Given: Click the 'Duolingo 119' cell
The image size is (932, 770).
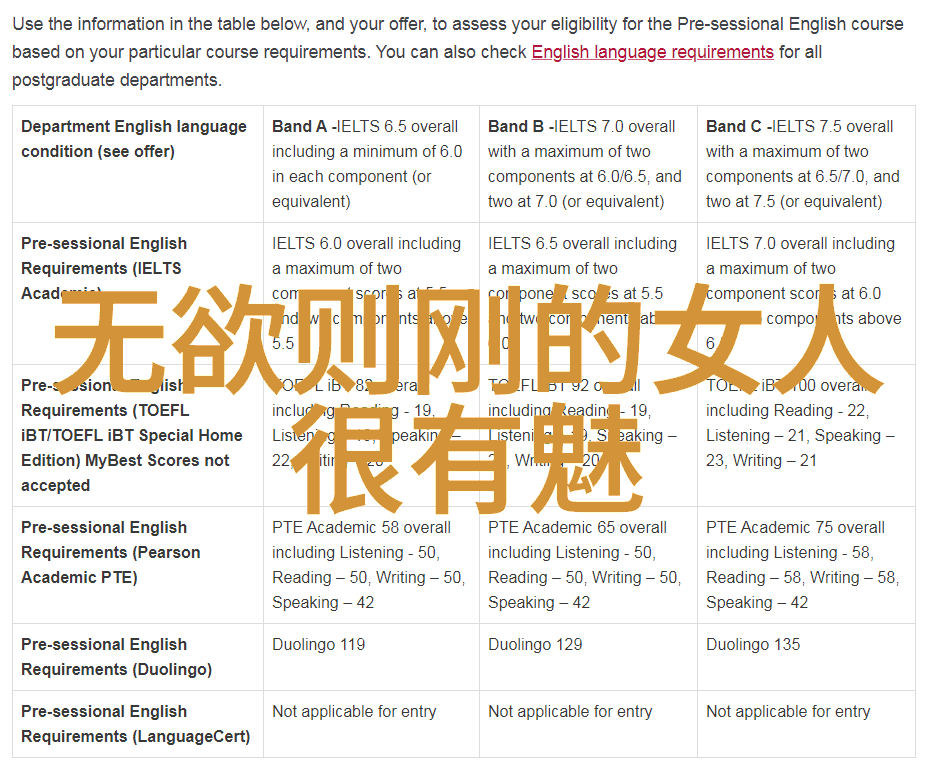Looking at the screenshot, I should pyautogui.click(x=371, y=657).
